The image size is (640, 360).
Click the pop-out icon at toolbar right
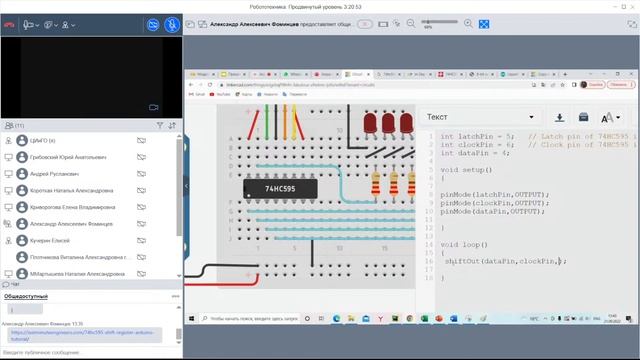(x=631, y=24)
